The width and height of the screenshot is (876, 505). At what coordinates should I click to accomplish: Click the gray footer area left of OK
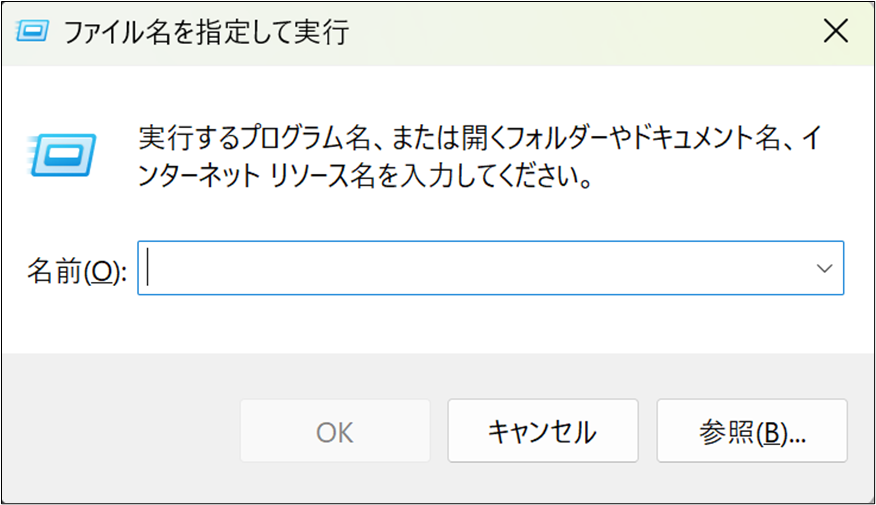tap(120, 432)
